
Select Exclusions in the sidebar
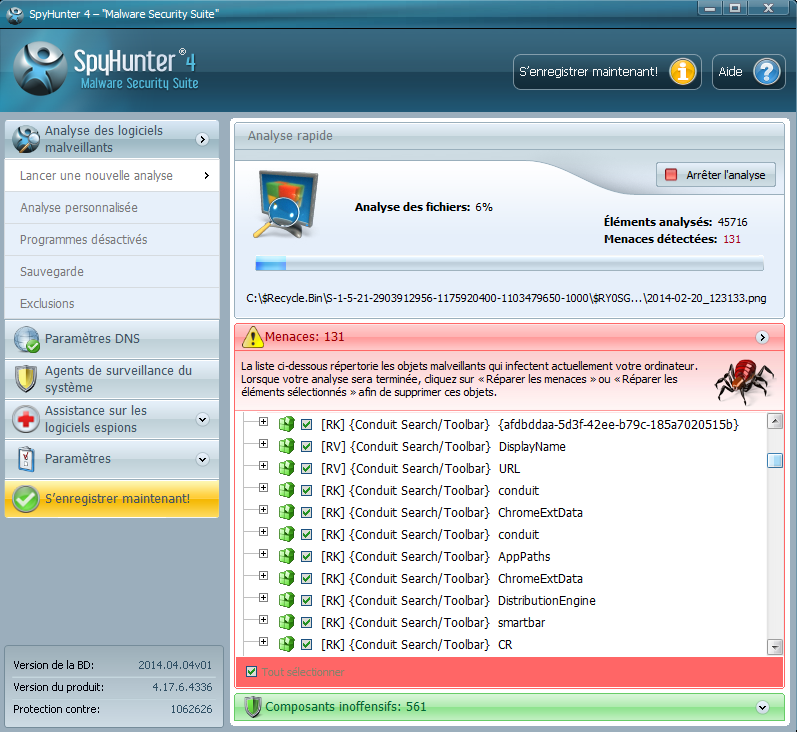(x=47, y=304)
